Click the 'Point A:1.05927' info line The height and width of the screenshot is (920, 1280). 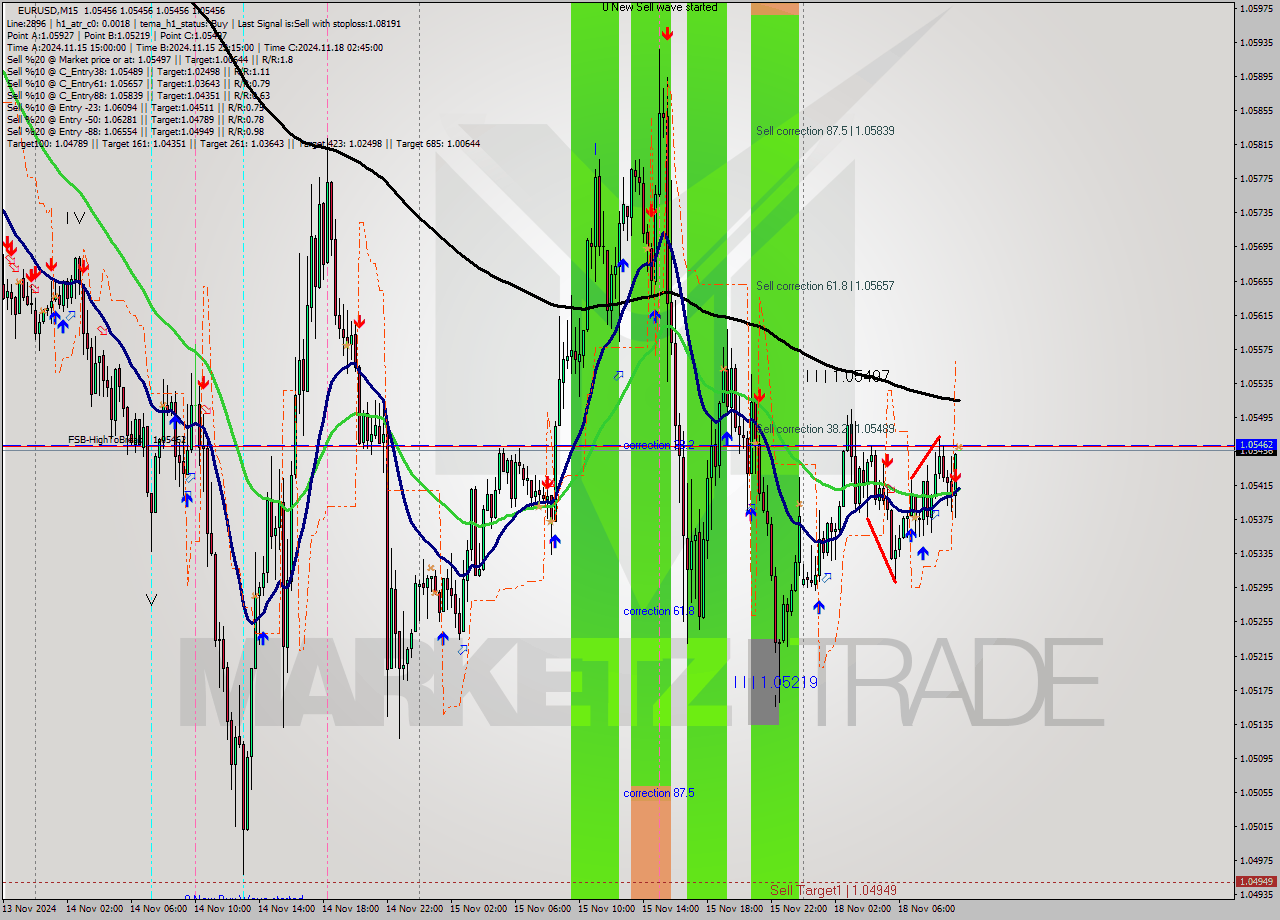pos(40,35)
